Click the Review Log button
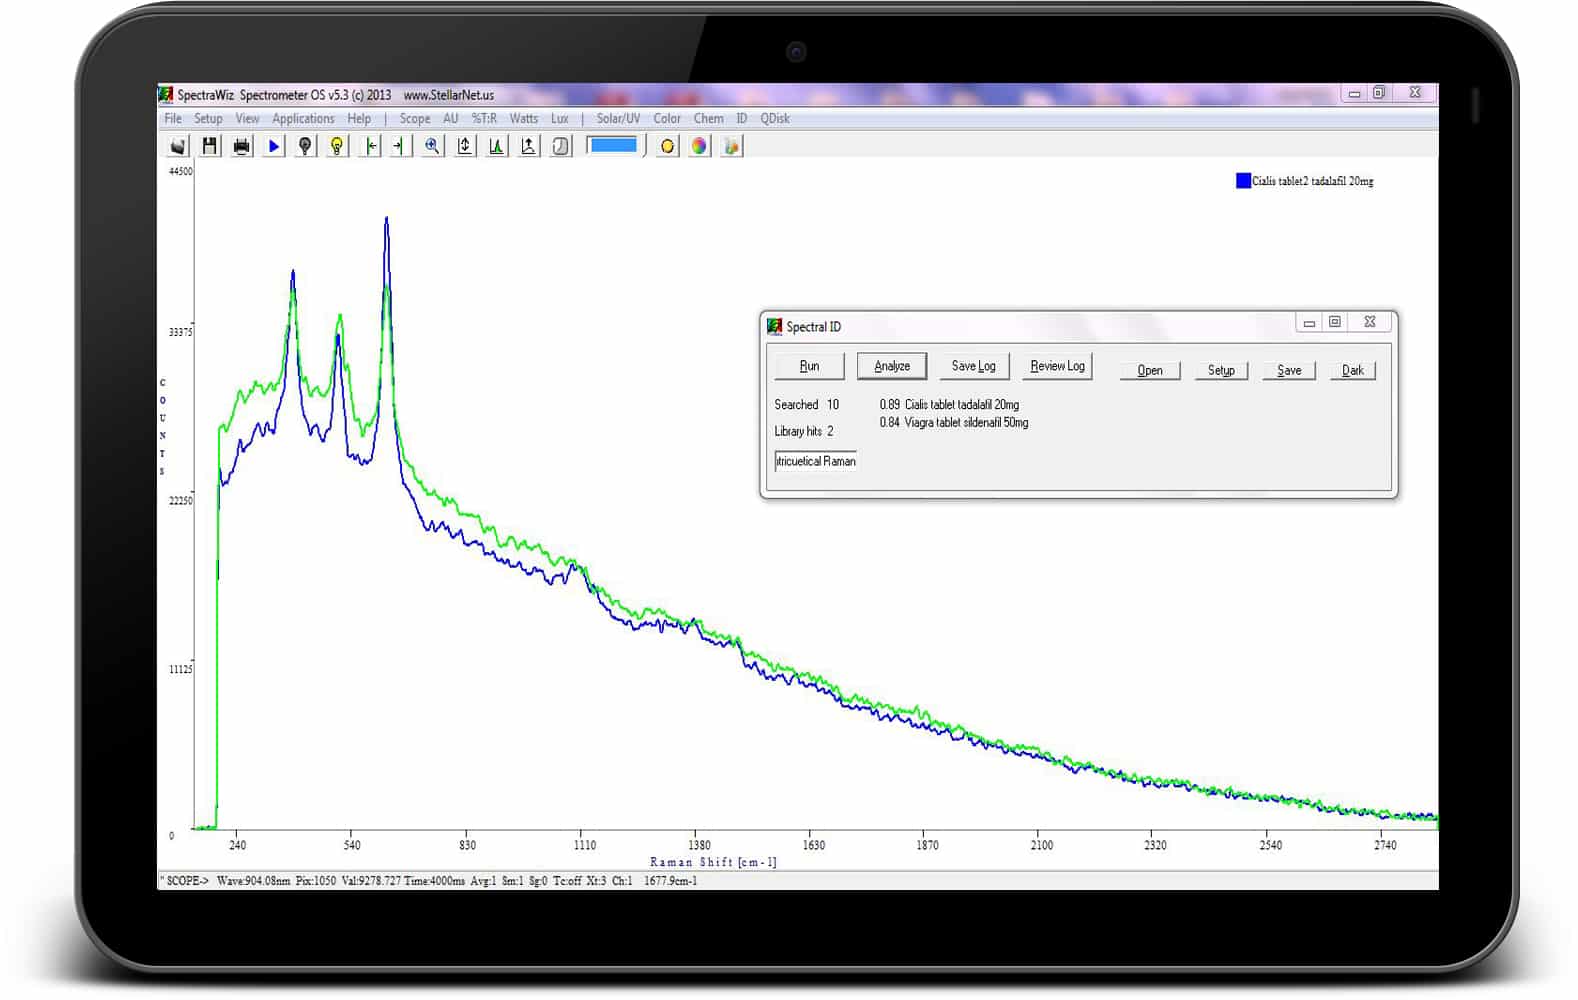The image size is (1578, 1000). point(1057,366)
